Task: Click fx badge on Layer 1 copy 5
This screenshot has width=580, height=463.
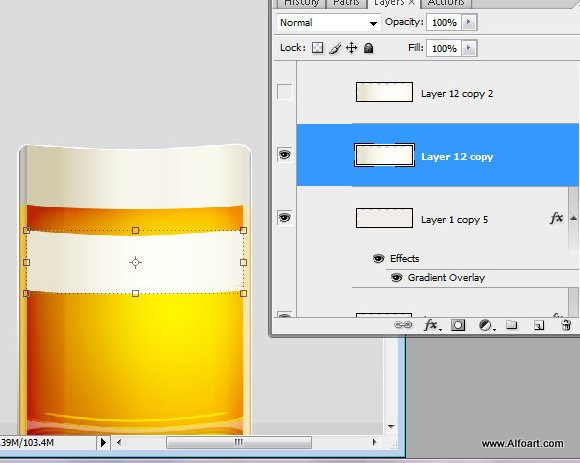Action: (556, 218)
